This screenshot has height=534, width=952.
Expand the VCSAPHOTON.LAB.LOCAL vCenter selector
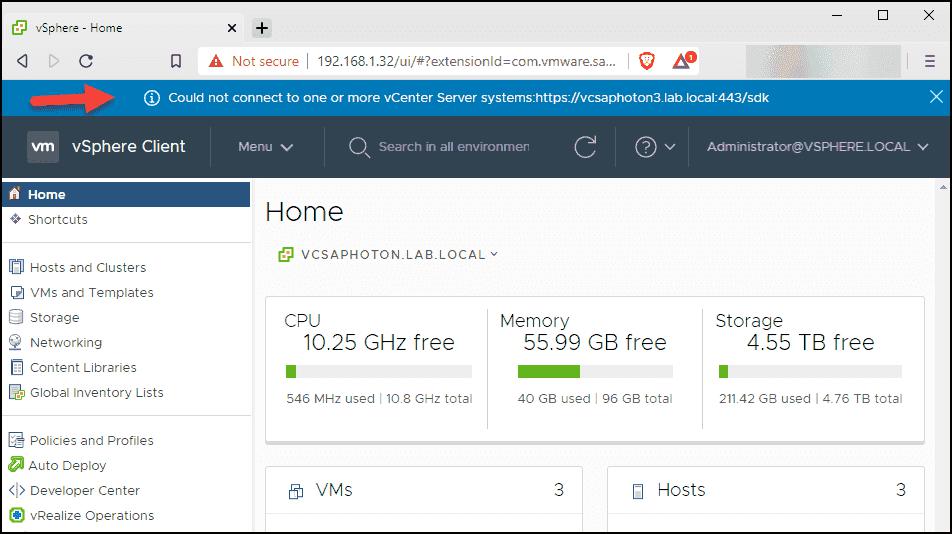(388, 255)
